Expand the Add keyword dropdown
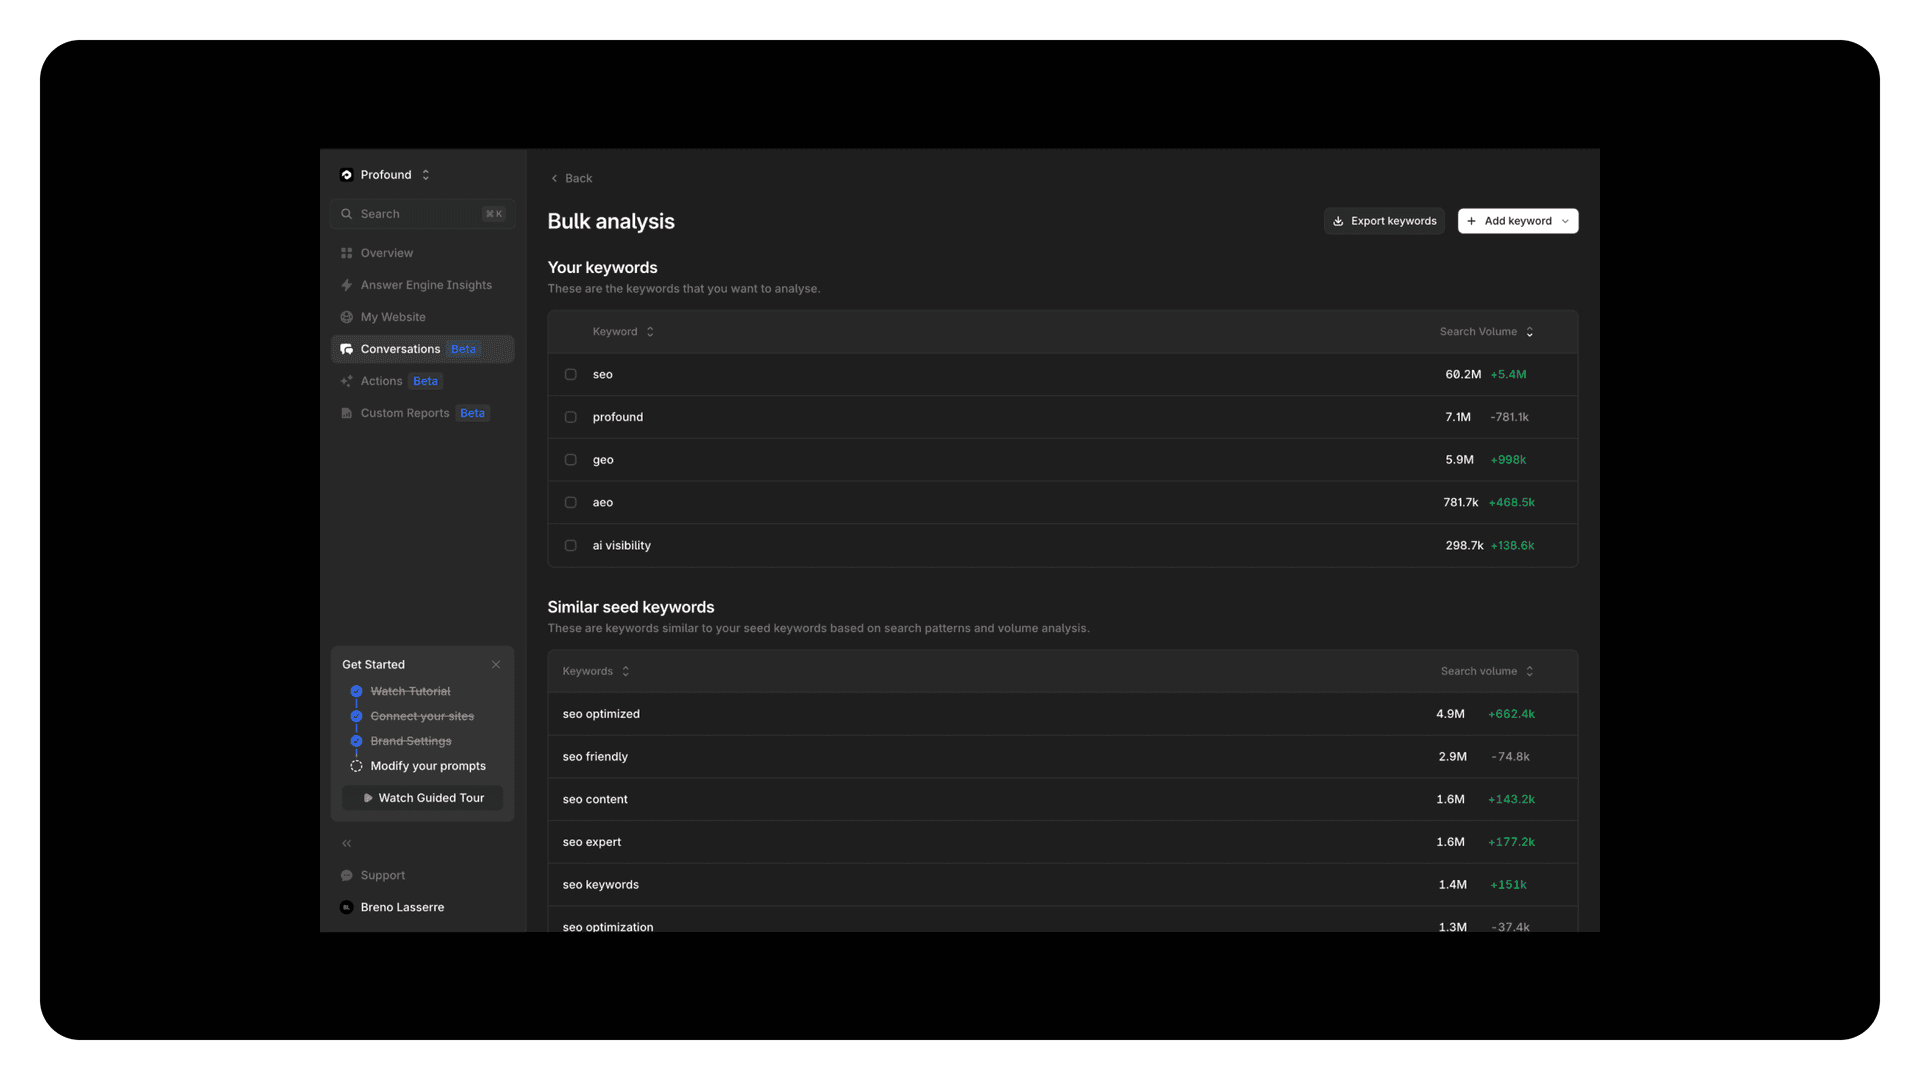1920x1080 pixels. (1565, 221)
